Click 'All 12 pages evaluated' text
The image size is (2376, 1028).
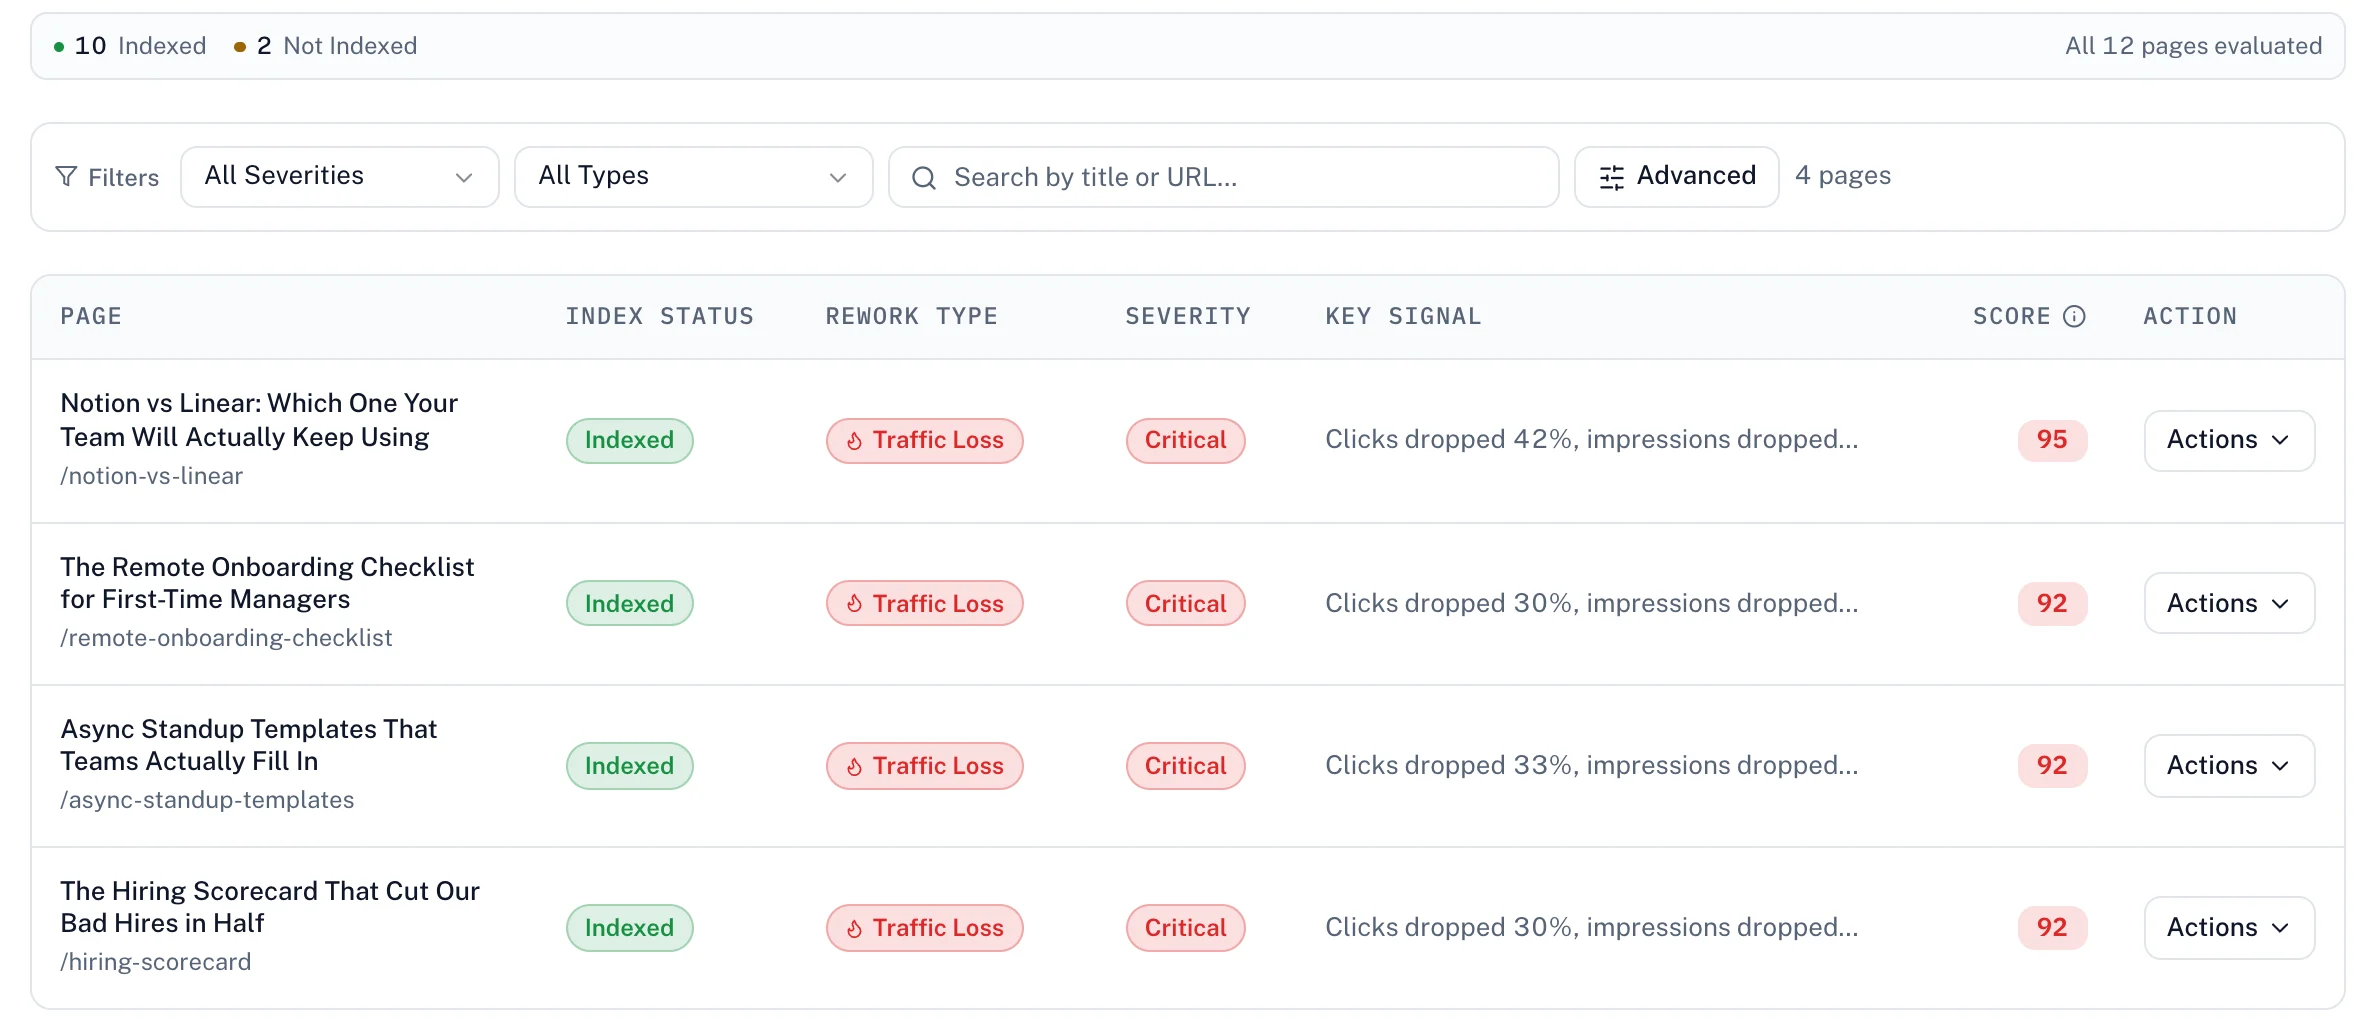pyautogui.click(x=2194, y=46)
